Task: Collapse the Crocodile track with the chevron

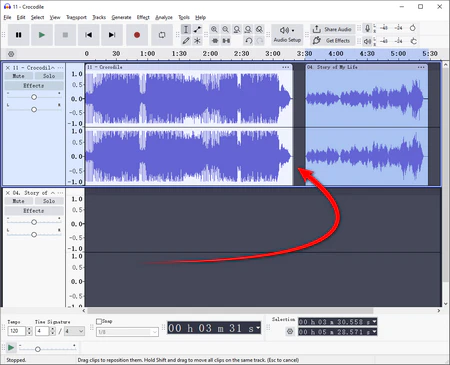Action: click(53, 68)
